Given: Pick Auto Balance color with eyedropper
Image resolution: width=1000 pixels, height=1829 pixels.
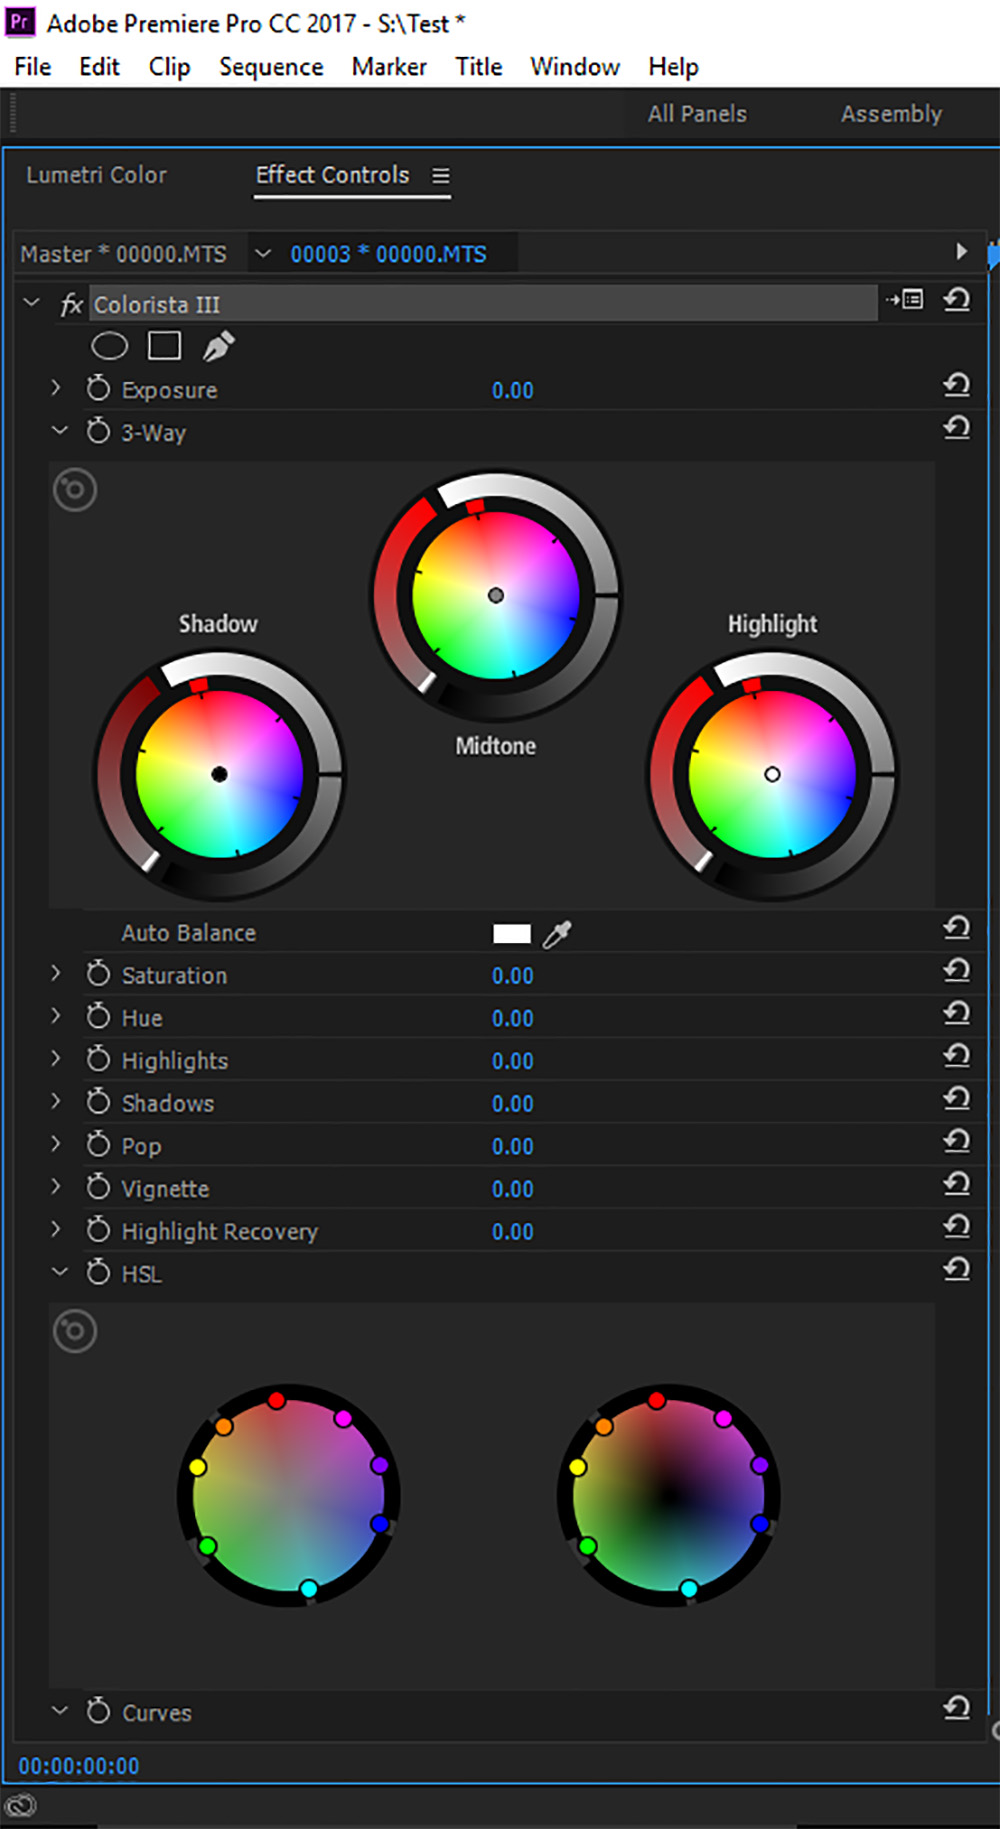Looking at the screenshot, I should pyautogui.click(x=557, y=934).
